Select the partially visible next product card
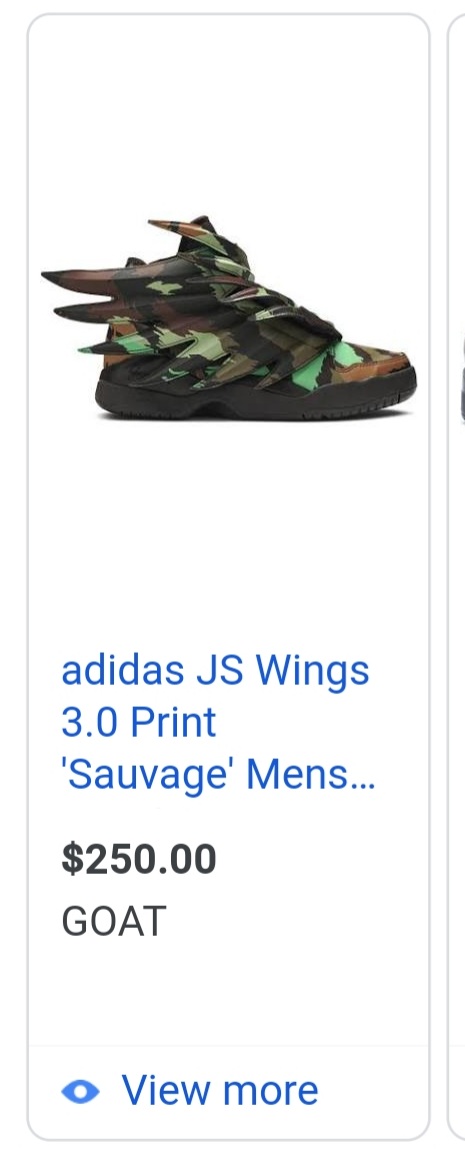The height and width of the screenshot is (1155, 465). point(457,577)
